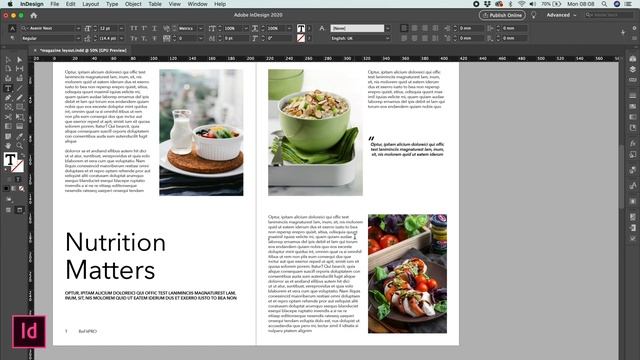640x360 pixels.
Task: Select the Page tool
Action: [x=8, y=69]
